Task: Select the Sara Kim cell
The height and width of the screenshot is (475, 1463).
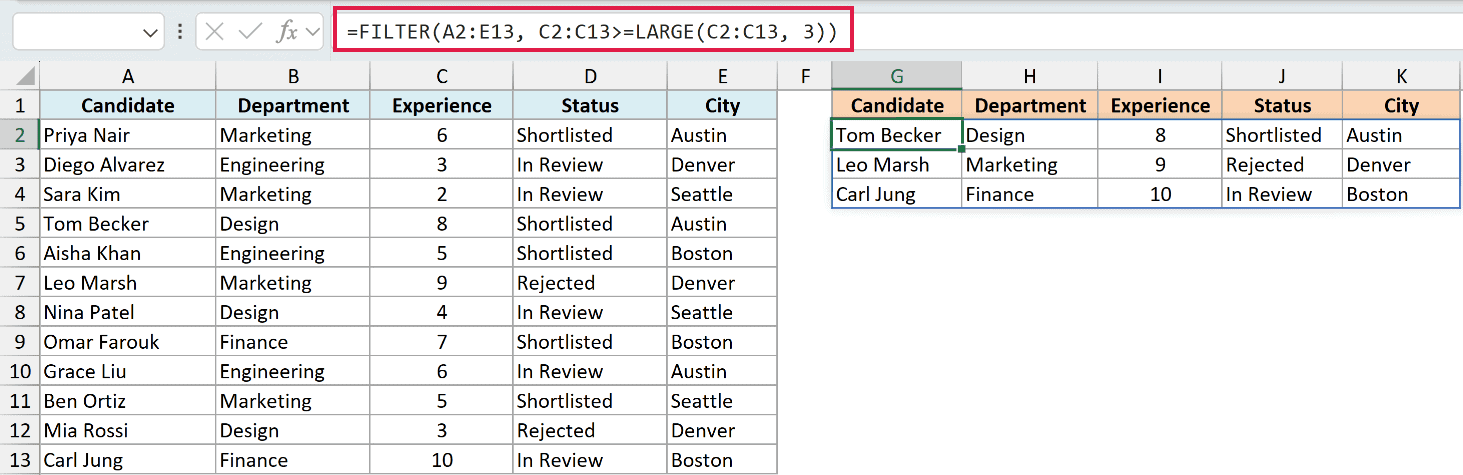Action: pos(128,194)
